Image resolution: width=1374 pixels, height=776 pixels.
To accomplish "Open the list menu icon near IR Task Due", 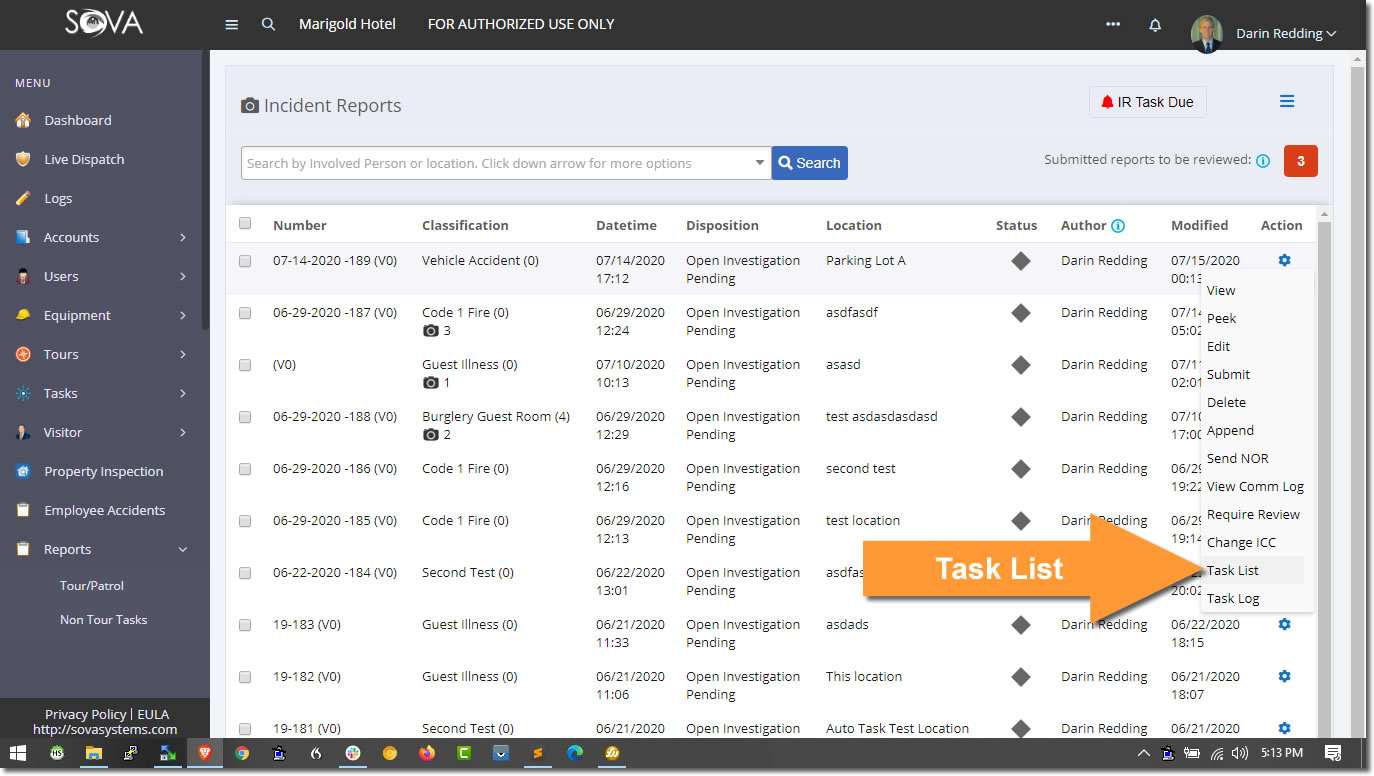I will tap(1287, 101).
